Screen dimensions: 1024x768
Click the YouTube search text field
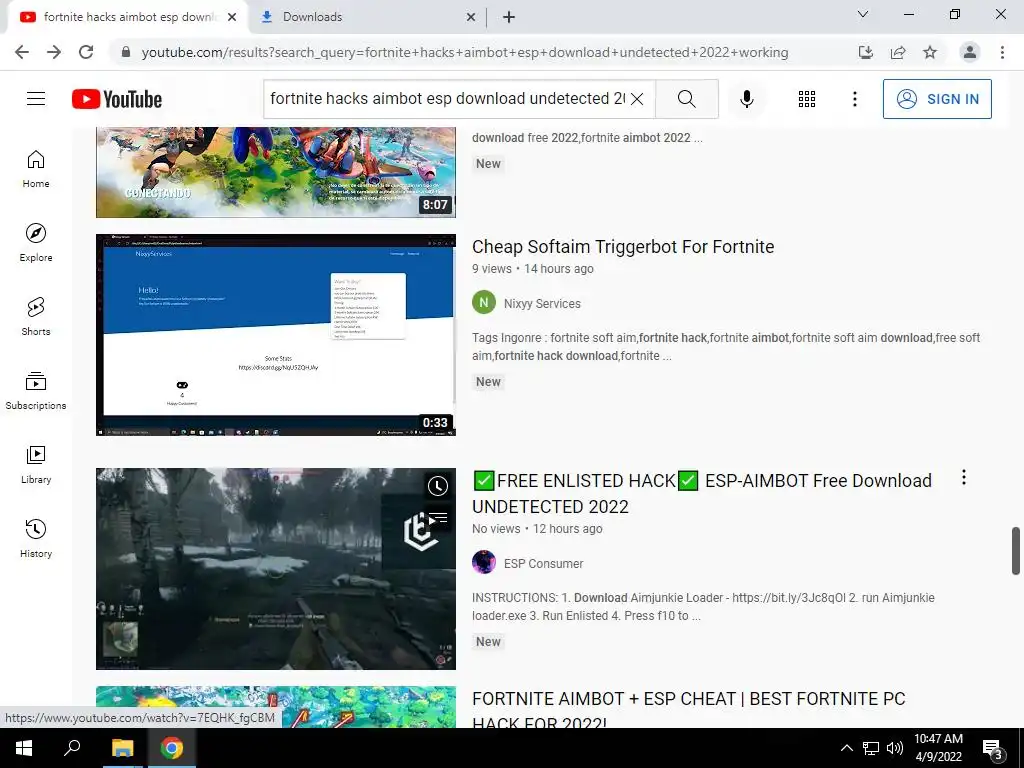click(447, 99)
